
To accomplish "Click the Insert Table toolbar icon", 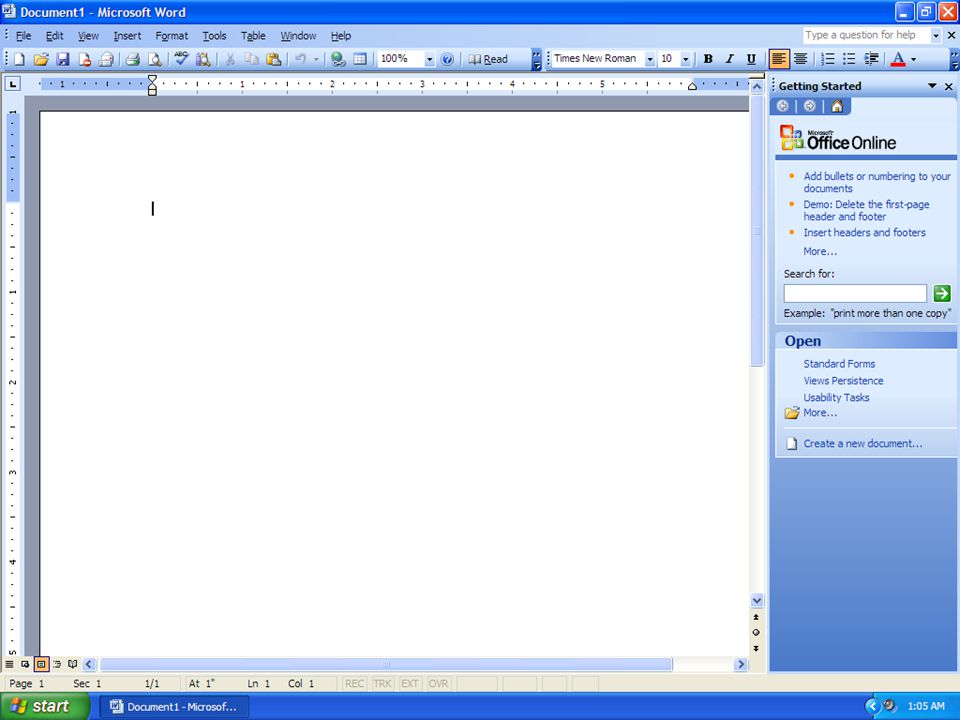I will click(x=360, y=59).
